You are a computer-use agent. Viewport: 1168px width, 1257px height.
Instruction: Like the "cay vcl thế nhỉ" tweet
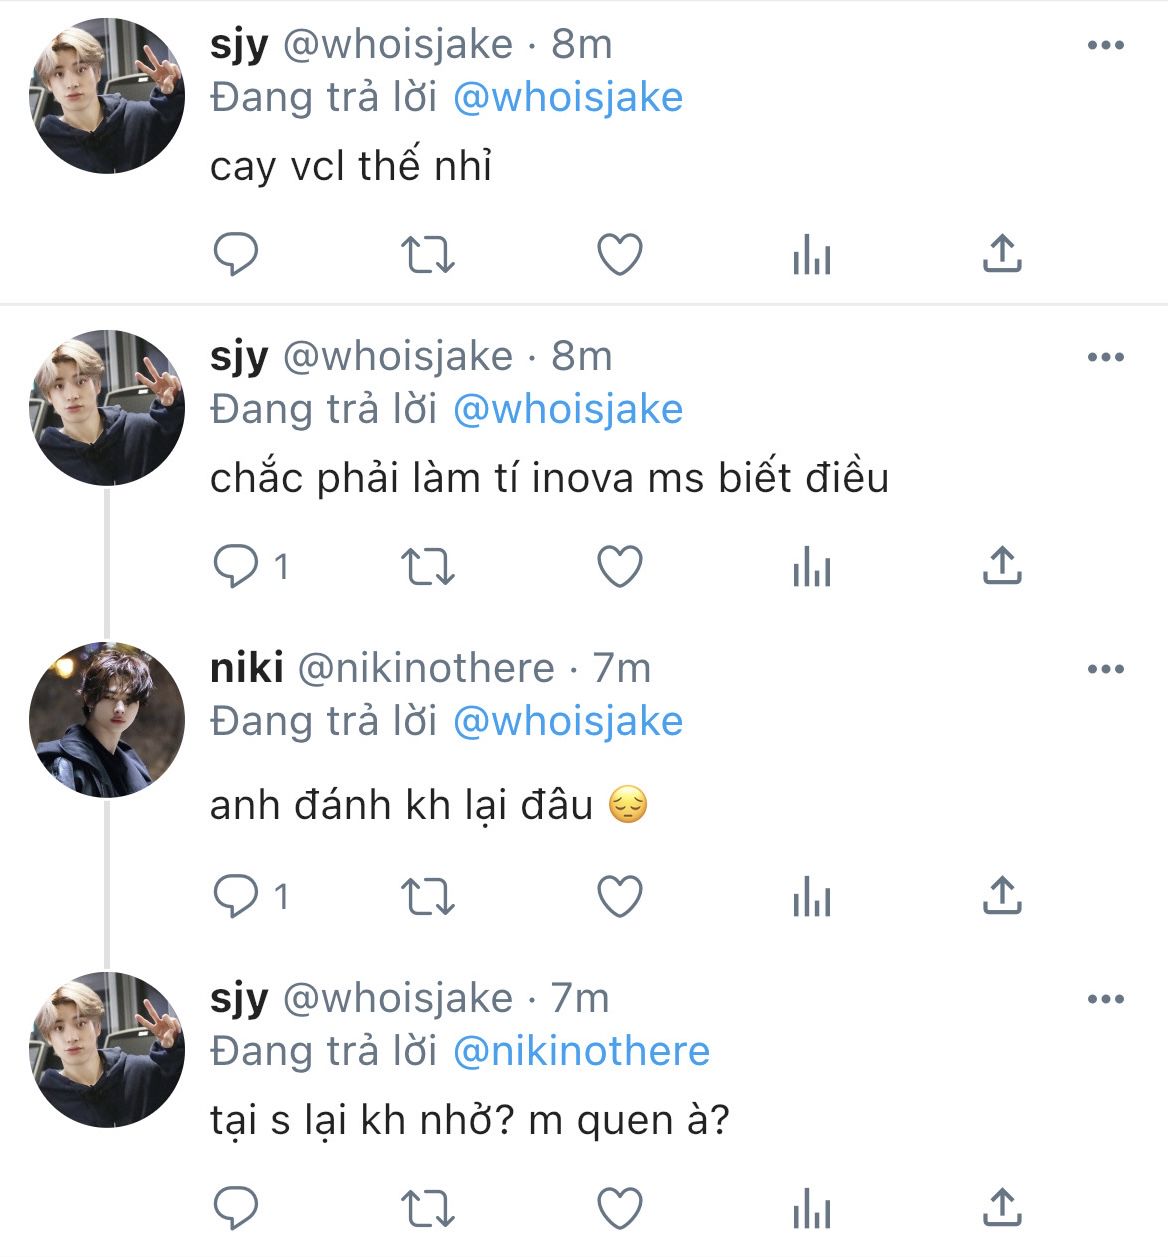point(620,255)
